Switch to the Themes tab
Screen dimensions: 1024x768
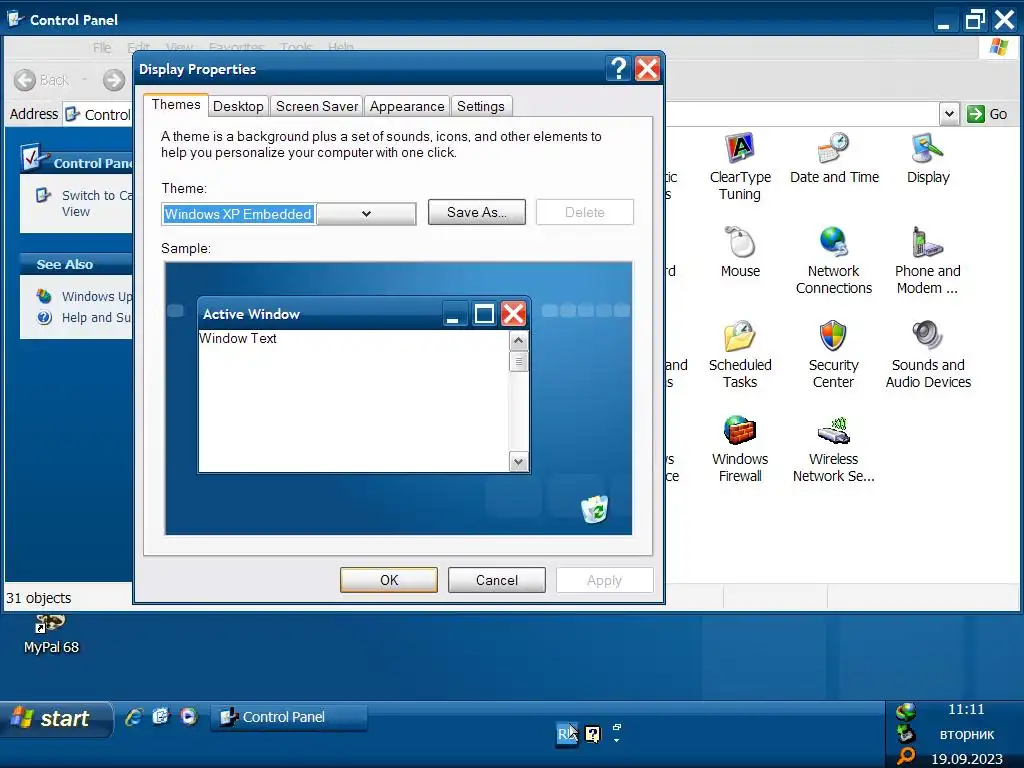pyautogui.click(x=176, y=104)
